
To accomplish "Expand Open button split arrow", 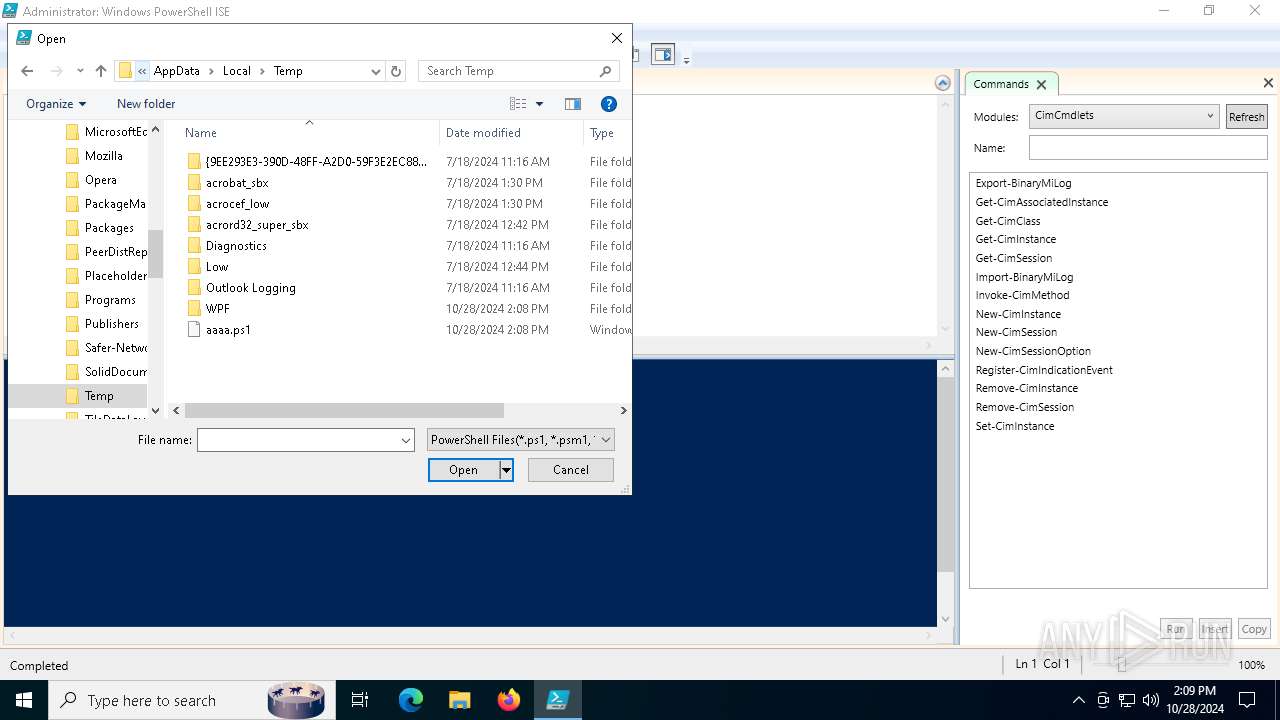I will (506, 470).
